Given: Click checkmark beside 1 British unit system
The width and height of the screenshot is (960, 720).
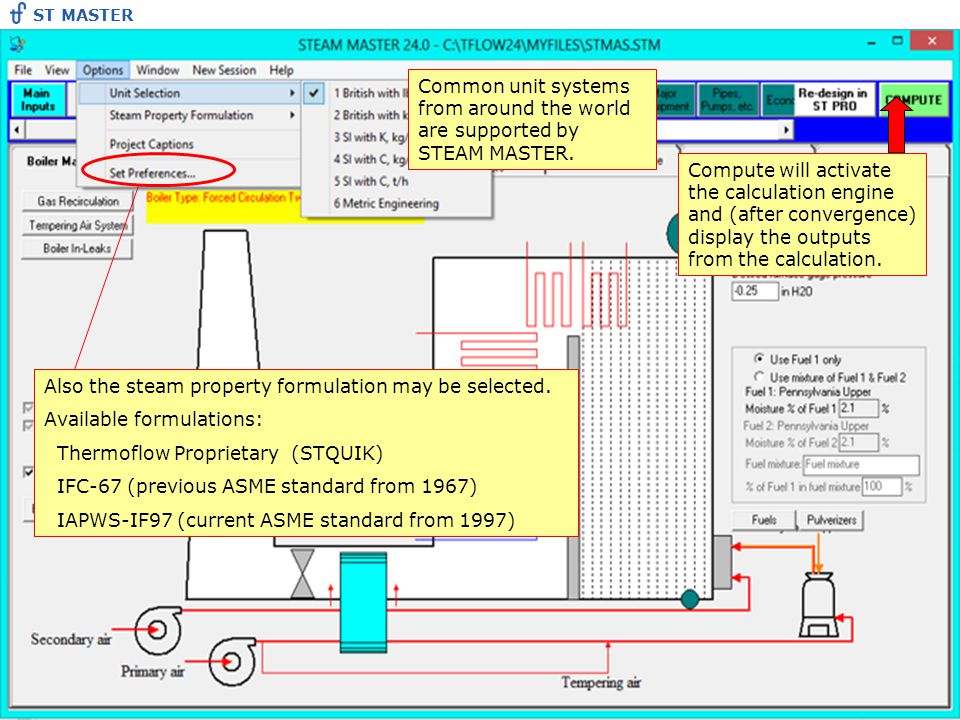Looking at the screenshot, I should tap(313, 93).
